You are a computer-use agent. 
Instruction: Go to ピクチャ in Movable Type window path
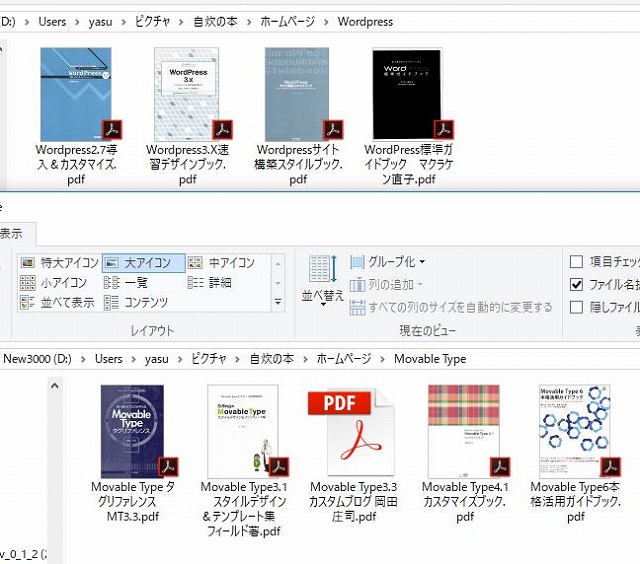click(209, 359)
